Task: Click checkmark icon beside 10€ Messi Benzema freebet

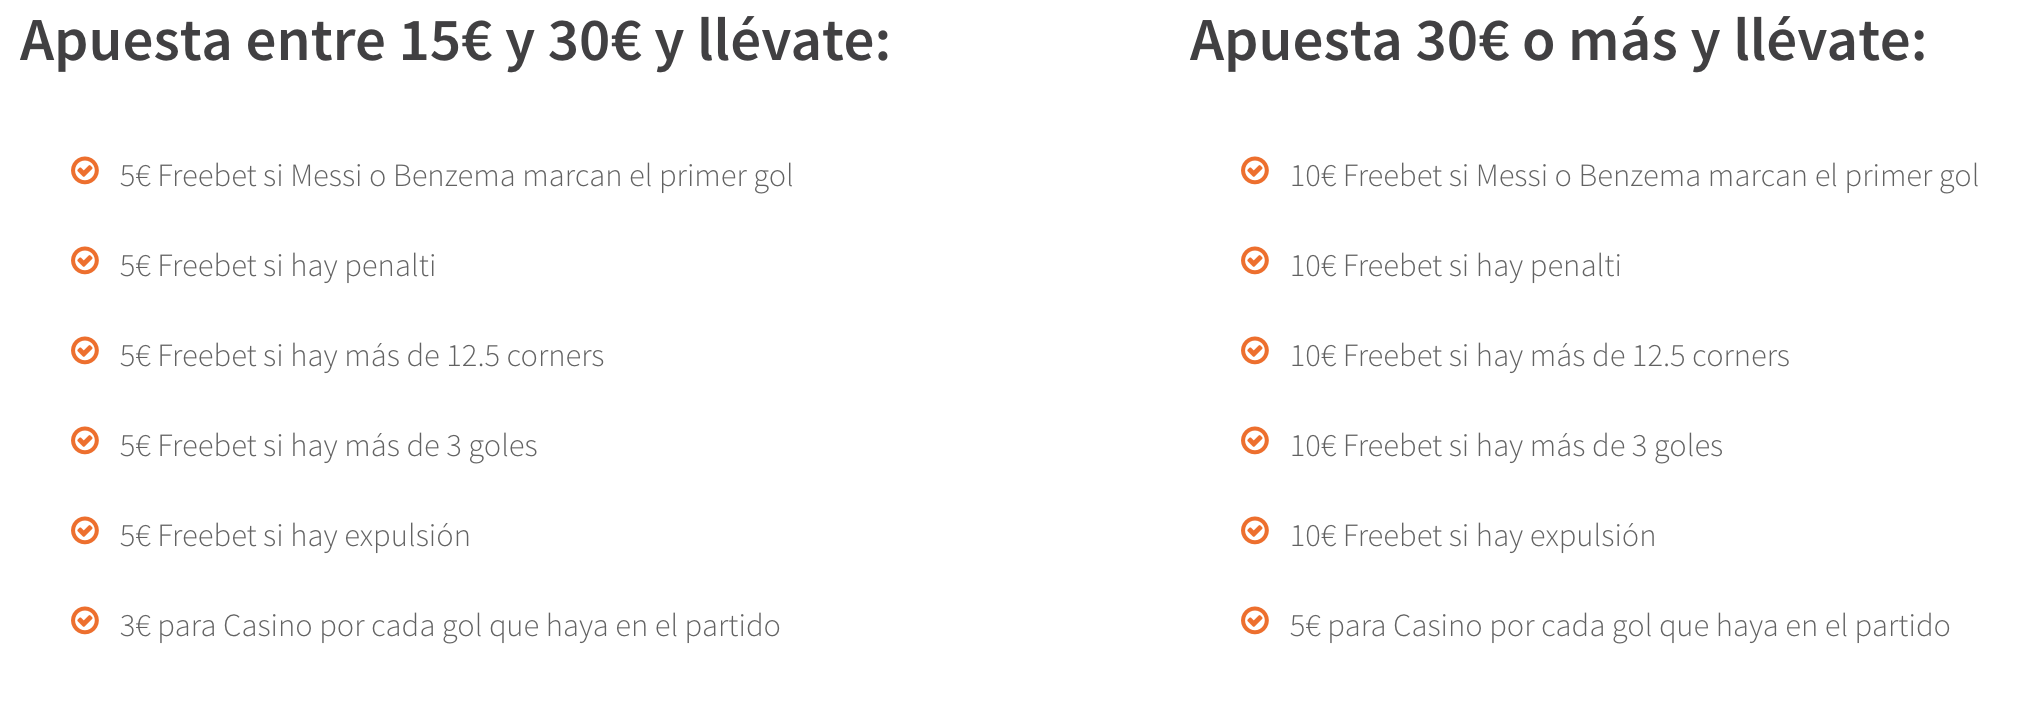Action: coord(1255,171)
